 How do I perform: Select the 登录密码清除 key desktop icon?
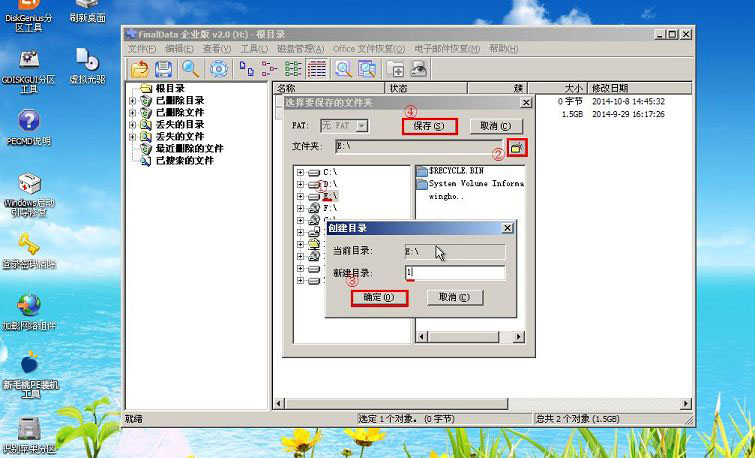(x=29, y=251)
